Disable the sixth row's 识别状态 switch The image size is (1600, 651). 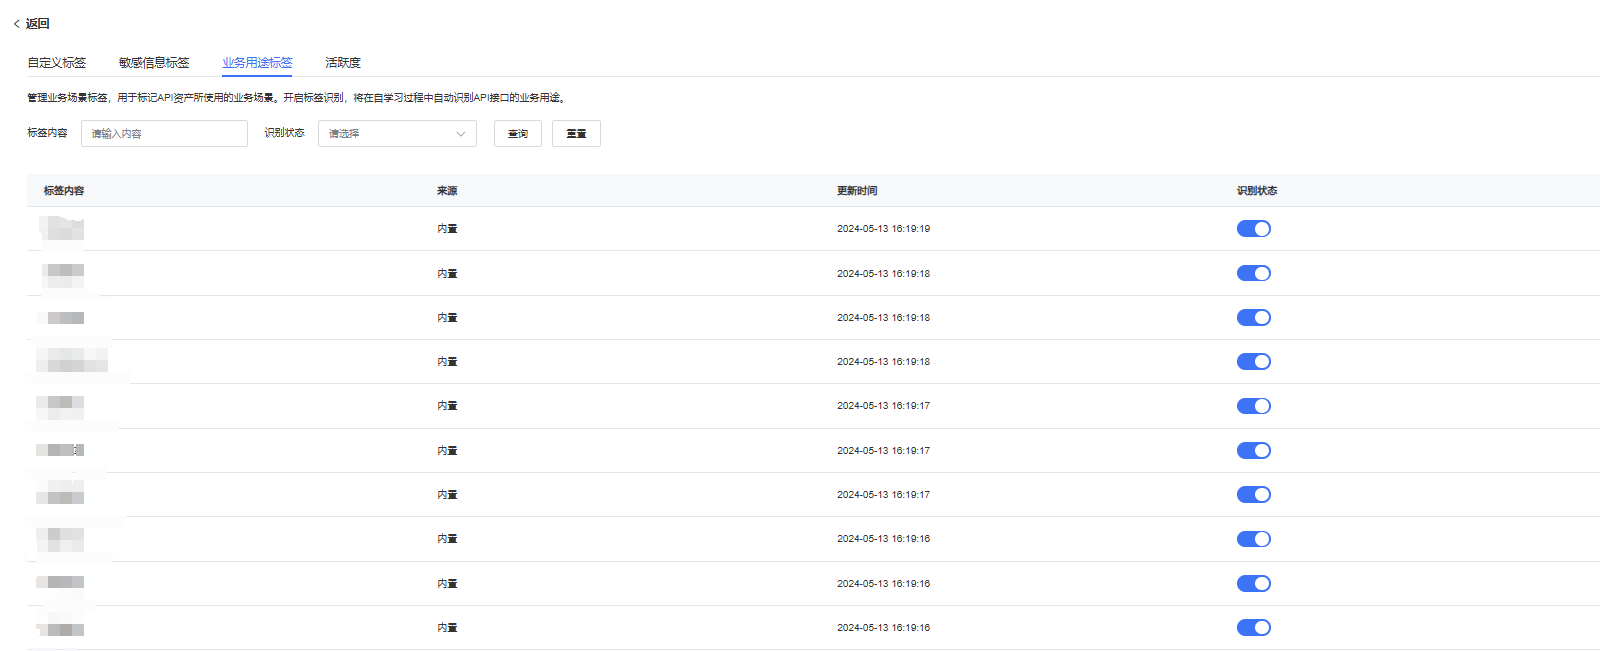(1253, 450)
